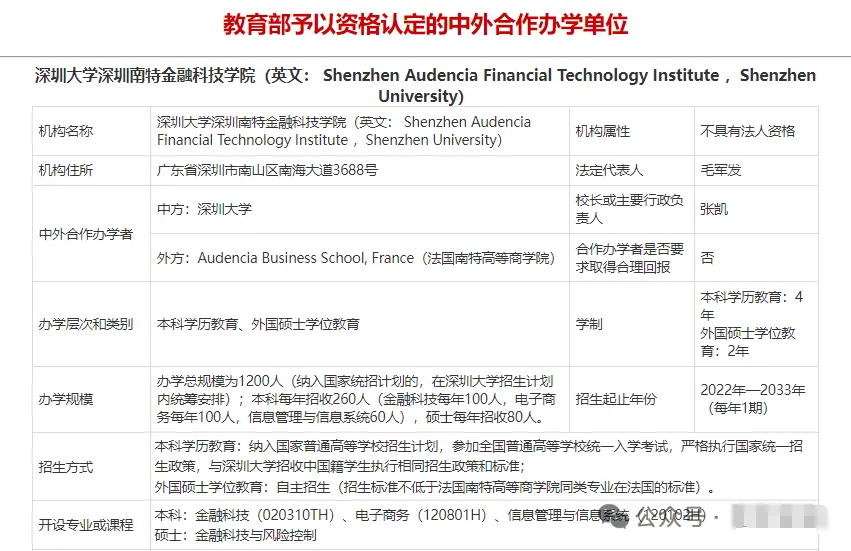Select the cell 中方：深圳大学
Screen dimensions: 851x551
[360, 210]
